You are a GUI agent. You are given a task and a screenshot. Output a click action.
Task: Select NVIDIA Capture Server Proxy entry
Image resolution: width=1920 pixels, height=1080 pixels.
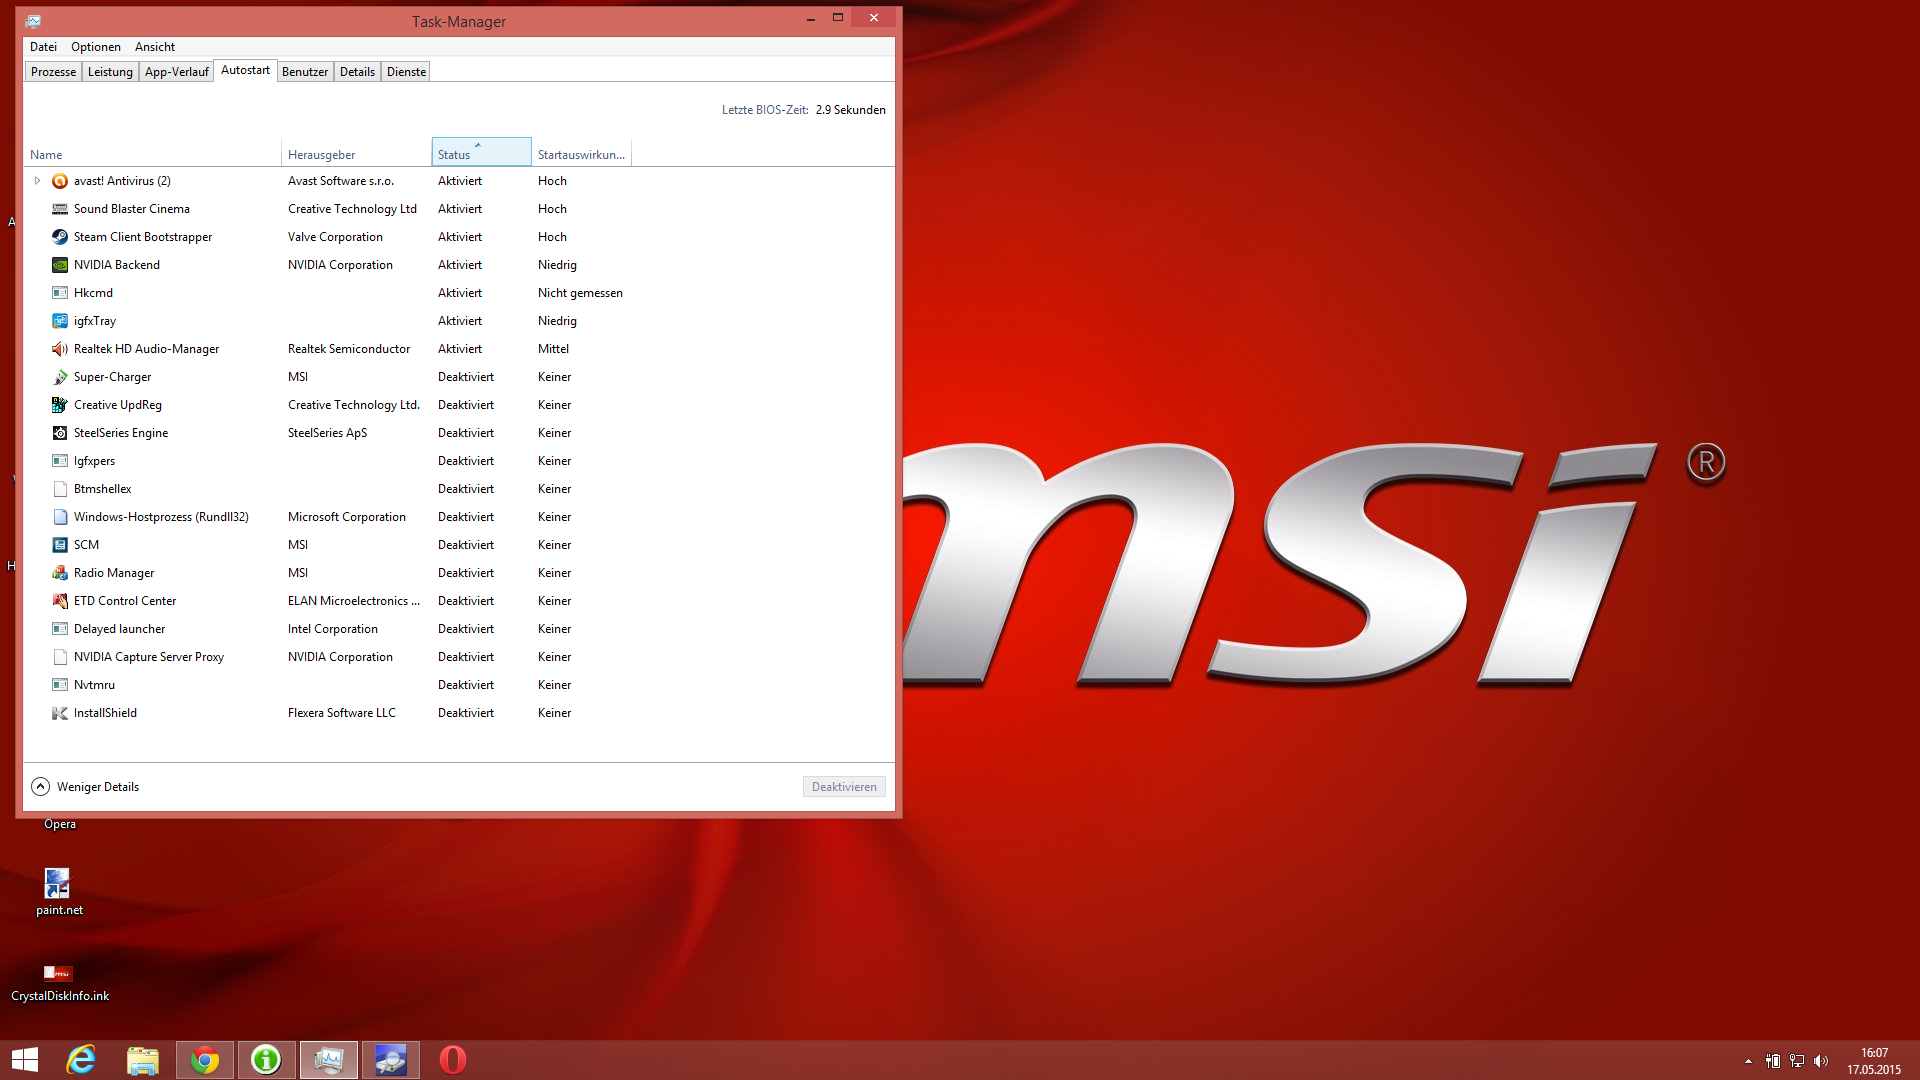(149, 657)
